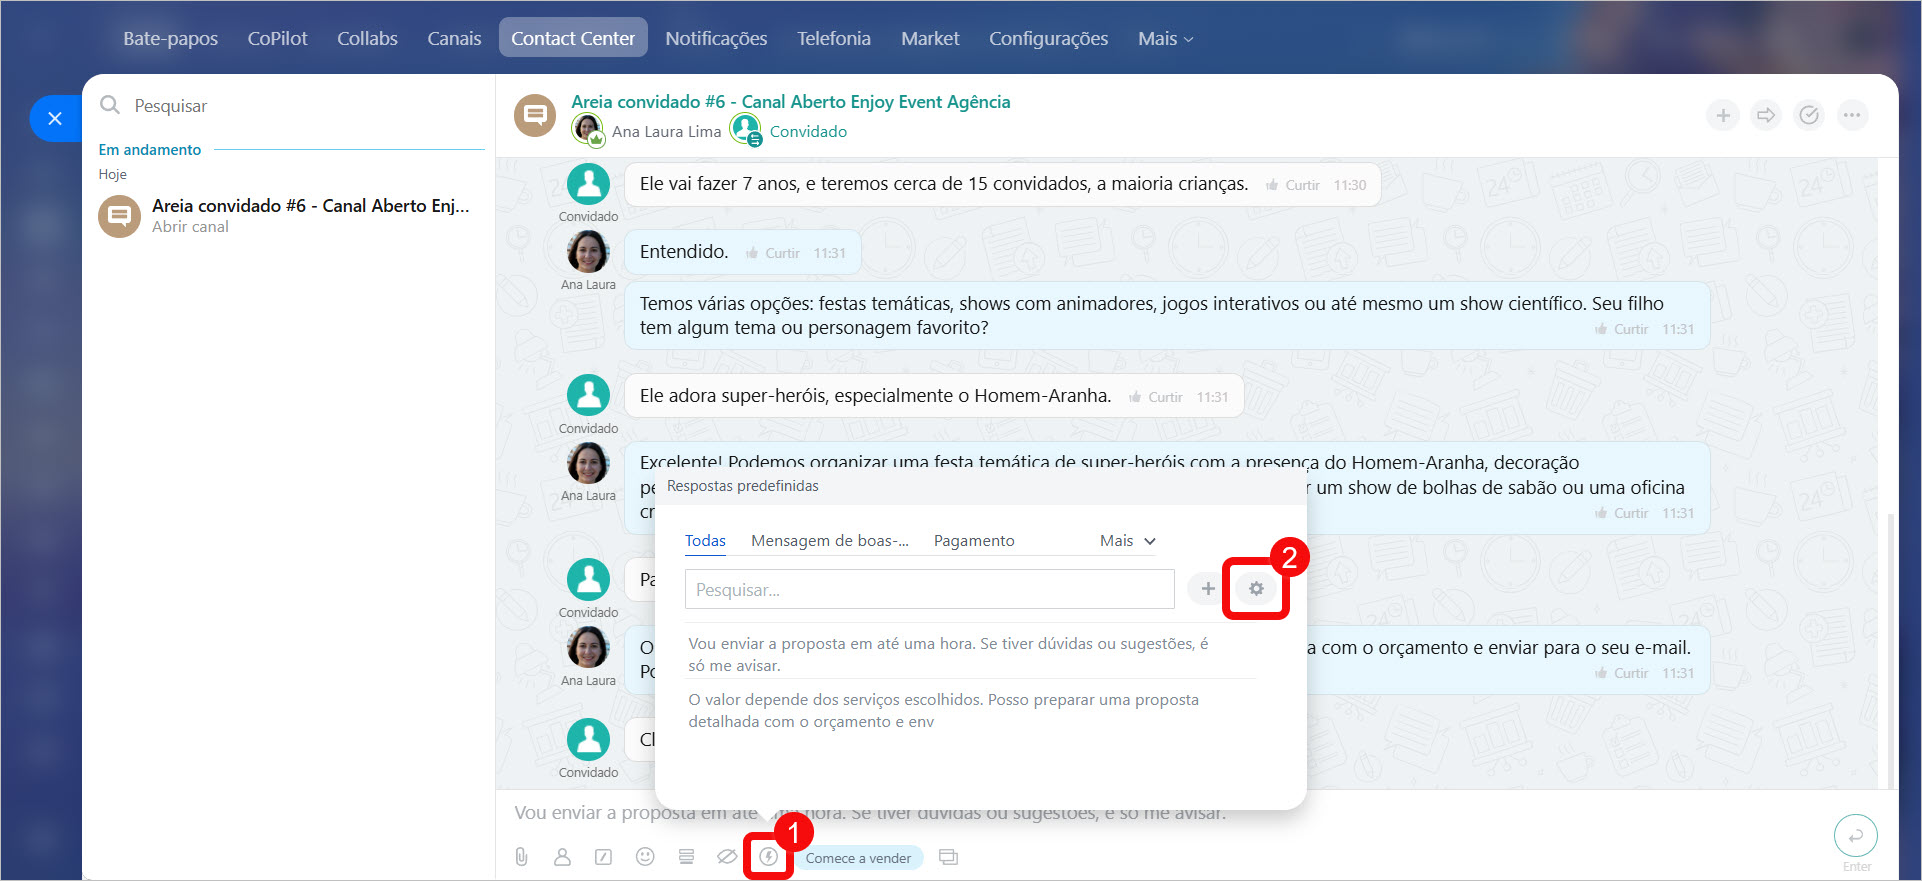Click the search magnifier icon in the sidebar

click(x=110, y=105)
